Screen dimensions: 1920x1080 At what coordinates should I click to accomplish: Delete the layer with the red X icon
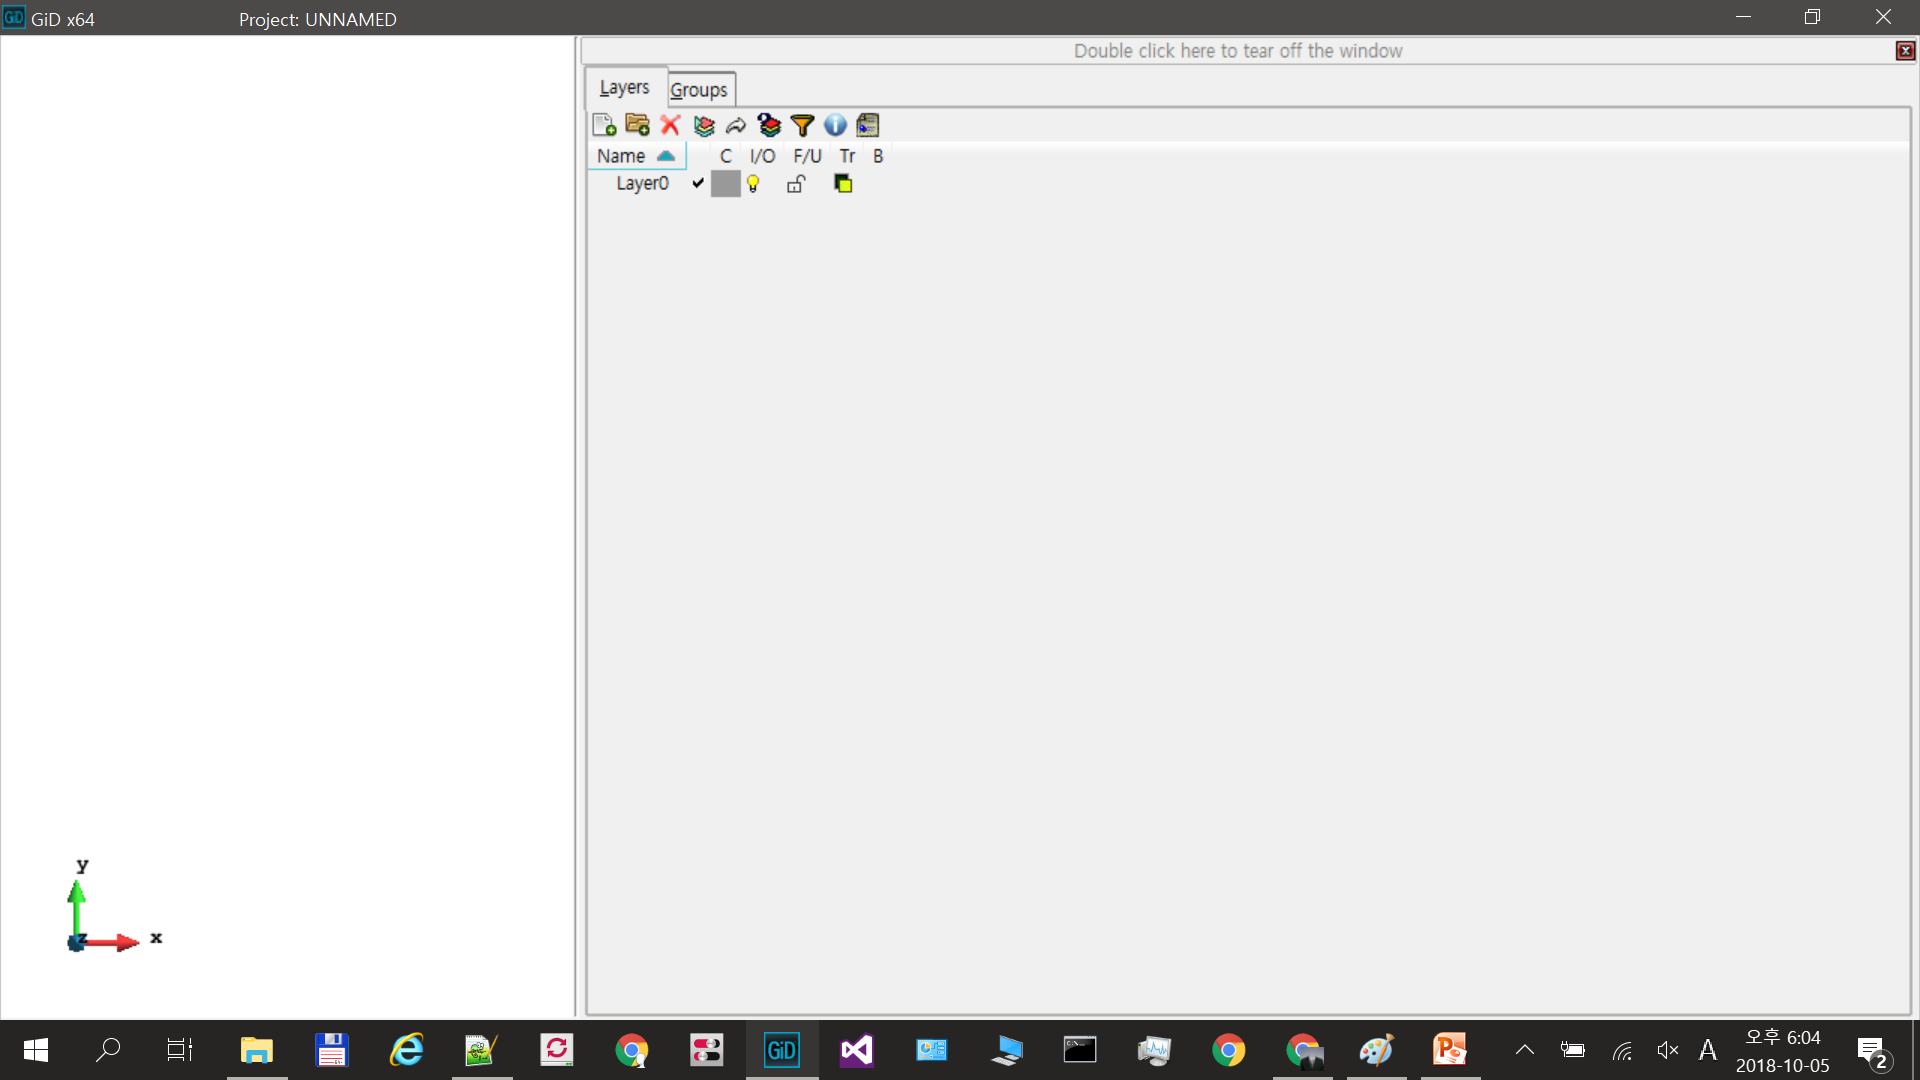point(670,125)
